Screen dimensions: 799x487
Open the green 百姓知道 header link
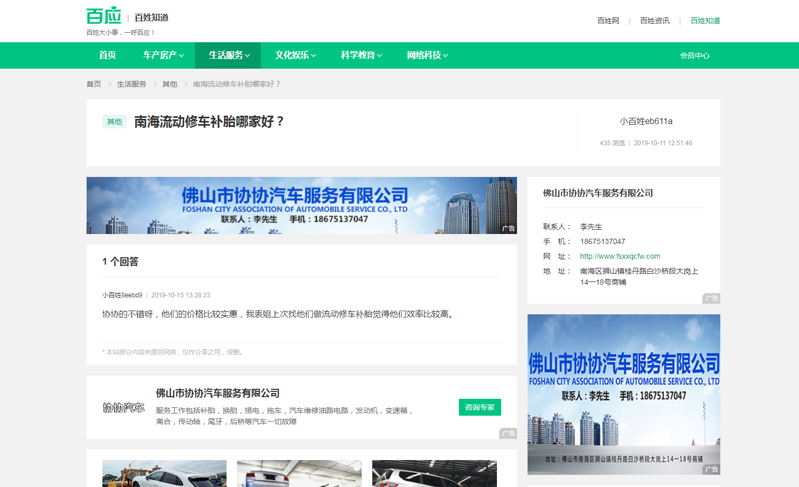tap(705, 20)
